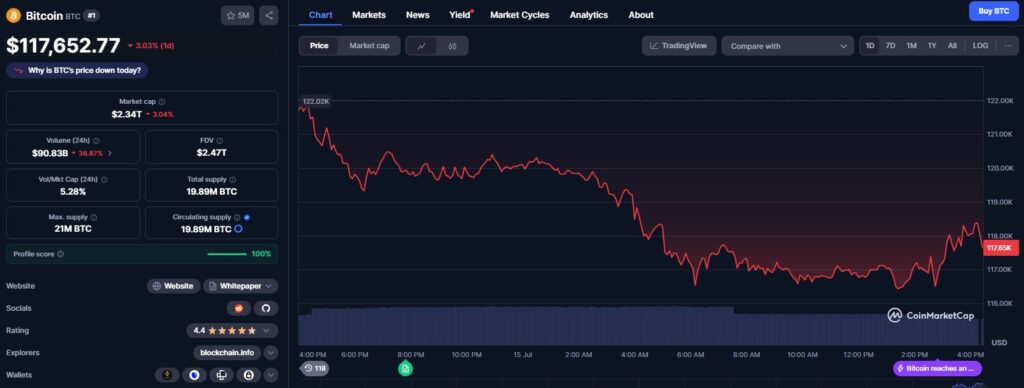Expand the 4.4 star Rating dropdown
Viewport: 1024px width, 388px height.
click(232, 331)
